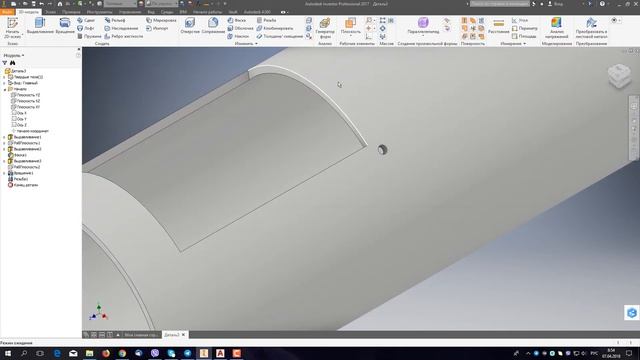
Task: Open the Инструменты ribbon tab
Action: [99, 12]
